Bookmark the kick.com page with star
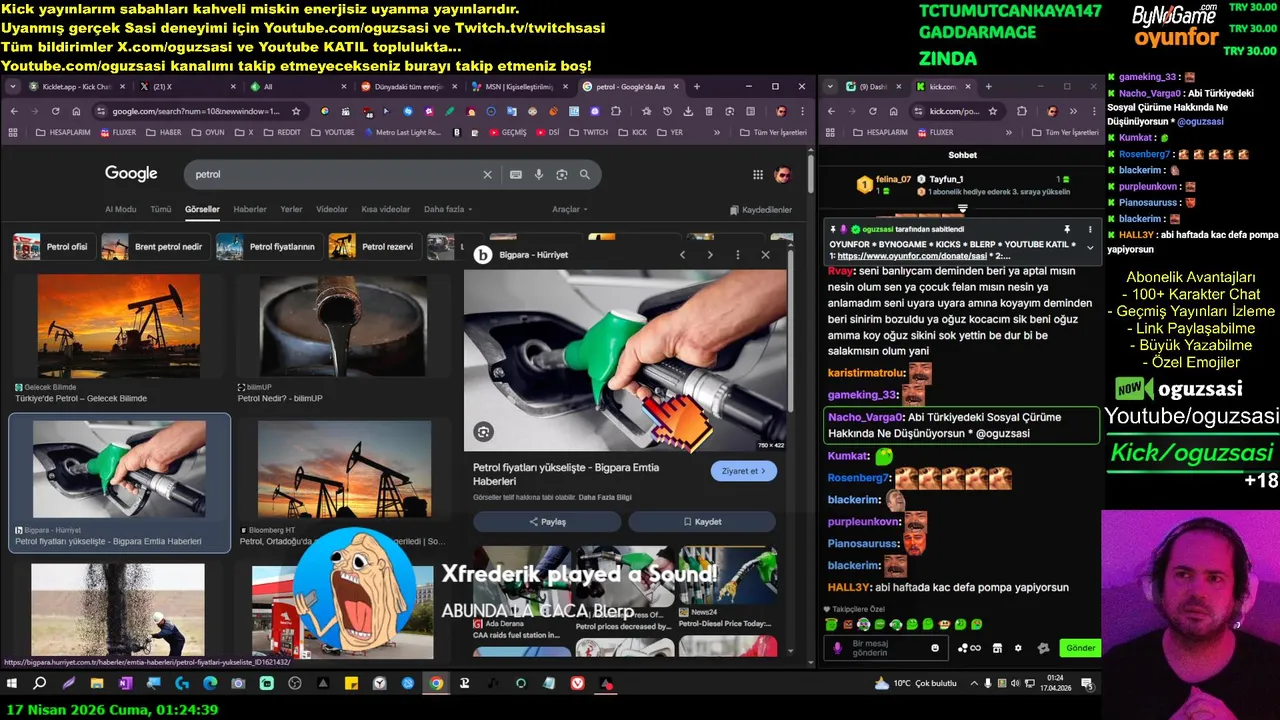This screenshot has height=720, width=1280. pos(993,111)
